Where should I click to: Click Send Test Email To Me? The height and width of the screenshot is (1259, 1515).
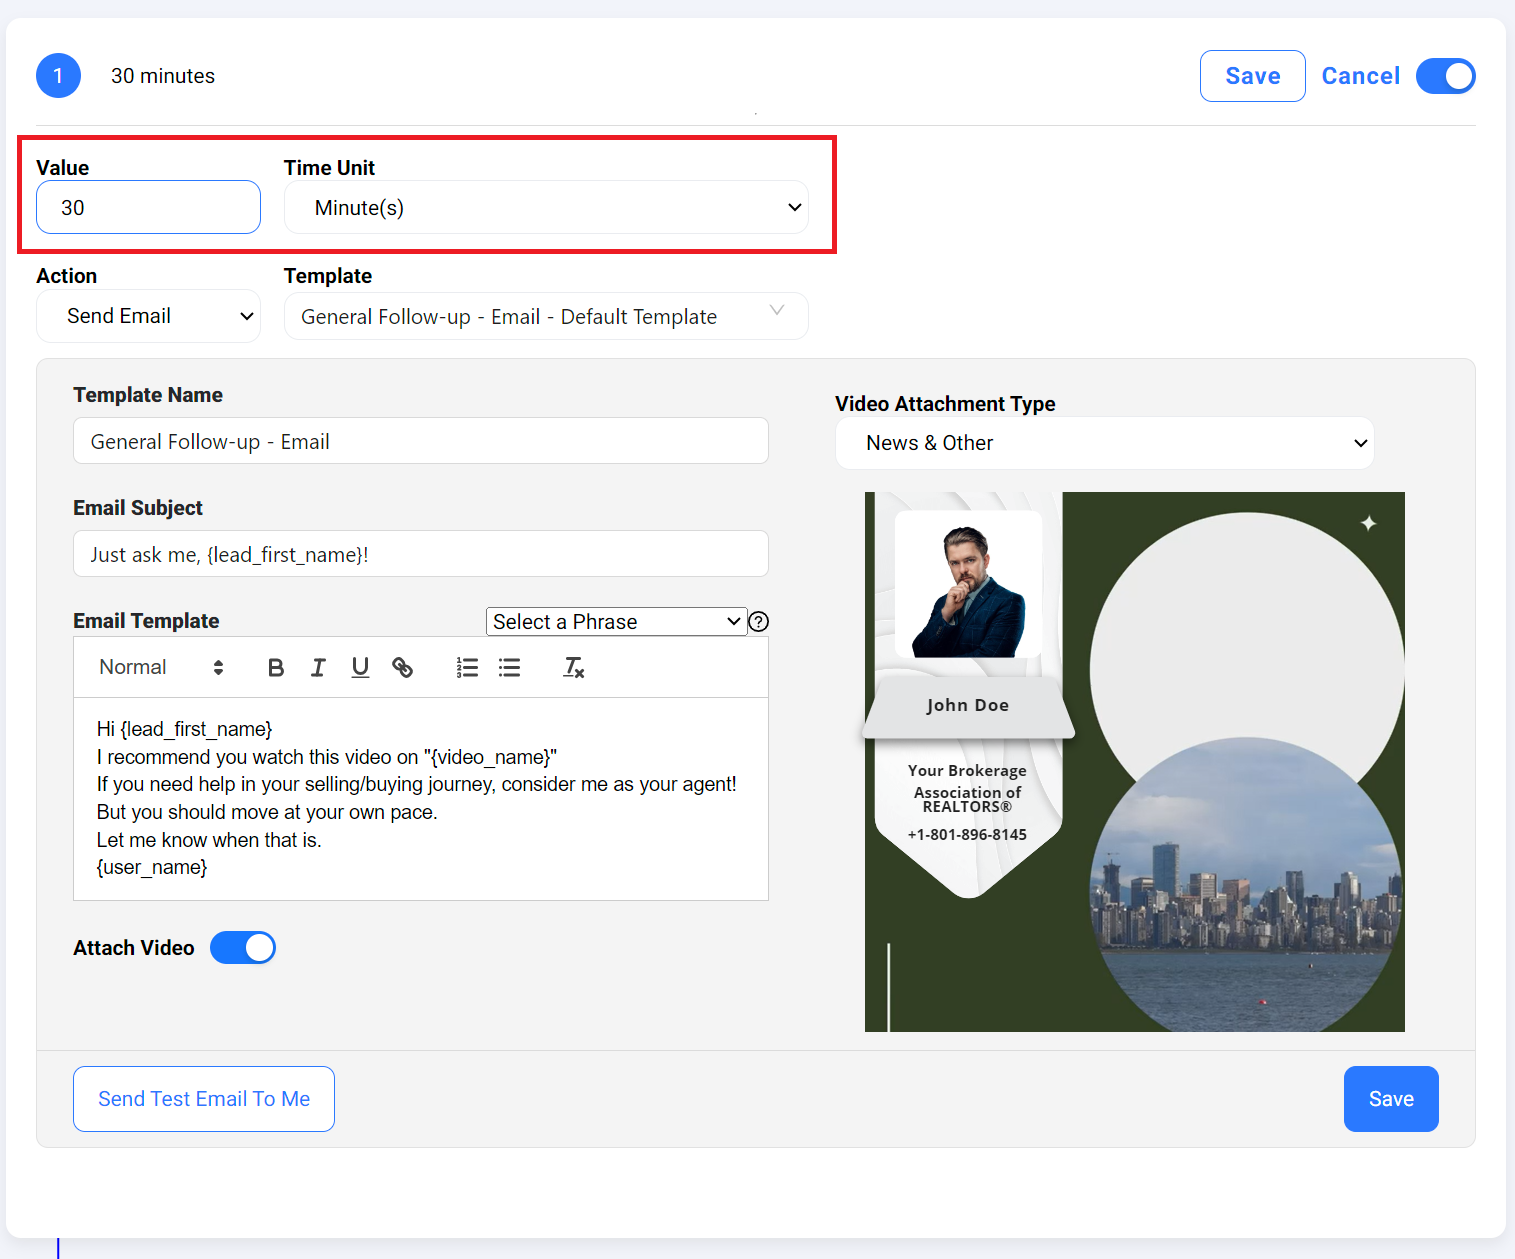204,1099
